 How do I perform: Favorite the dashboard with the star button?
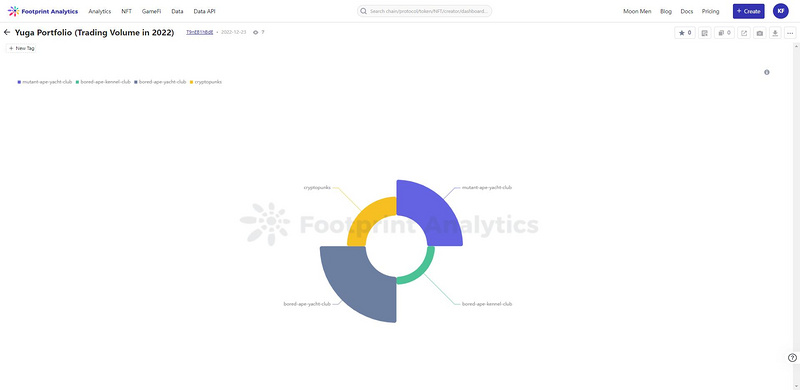pyautogui.click(x=685, y=33)
